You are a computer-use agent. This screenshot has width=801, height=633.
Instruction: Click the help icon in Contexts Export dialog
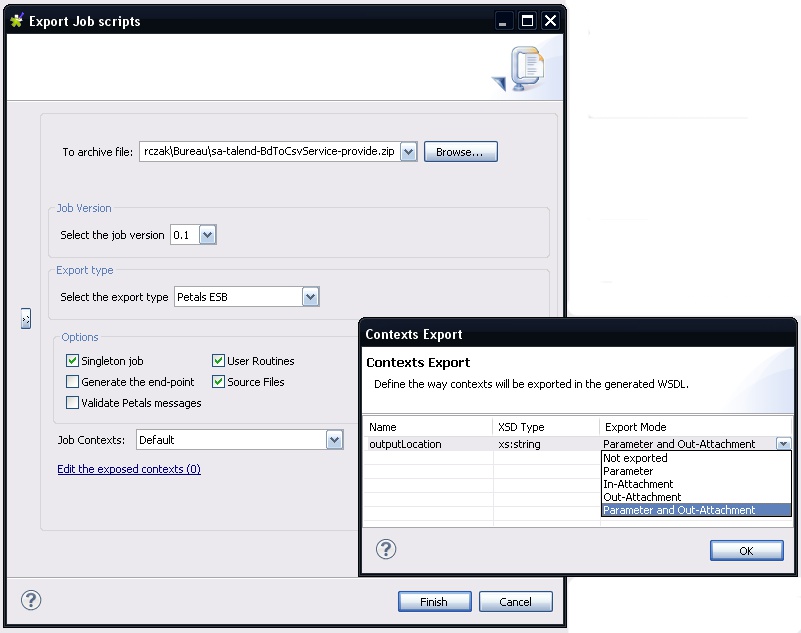click(385, 549)
